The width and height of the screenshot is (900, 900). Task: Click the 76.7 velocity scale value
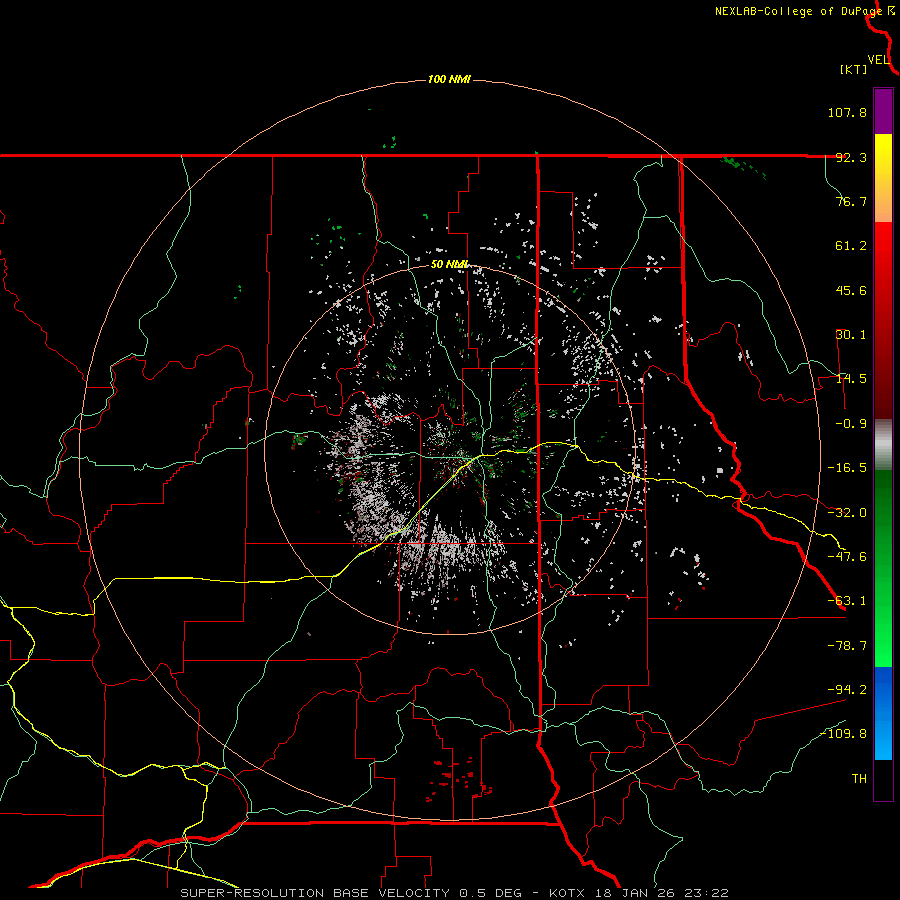851,201
